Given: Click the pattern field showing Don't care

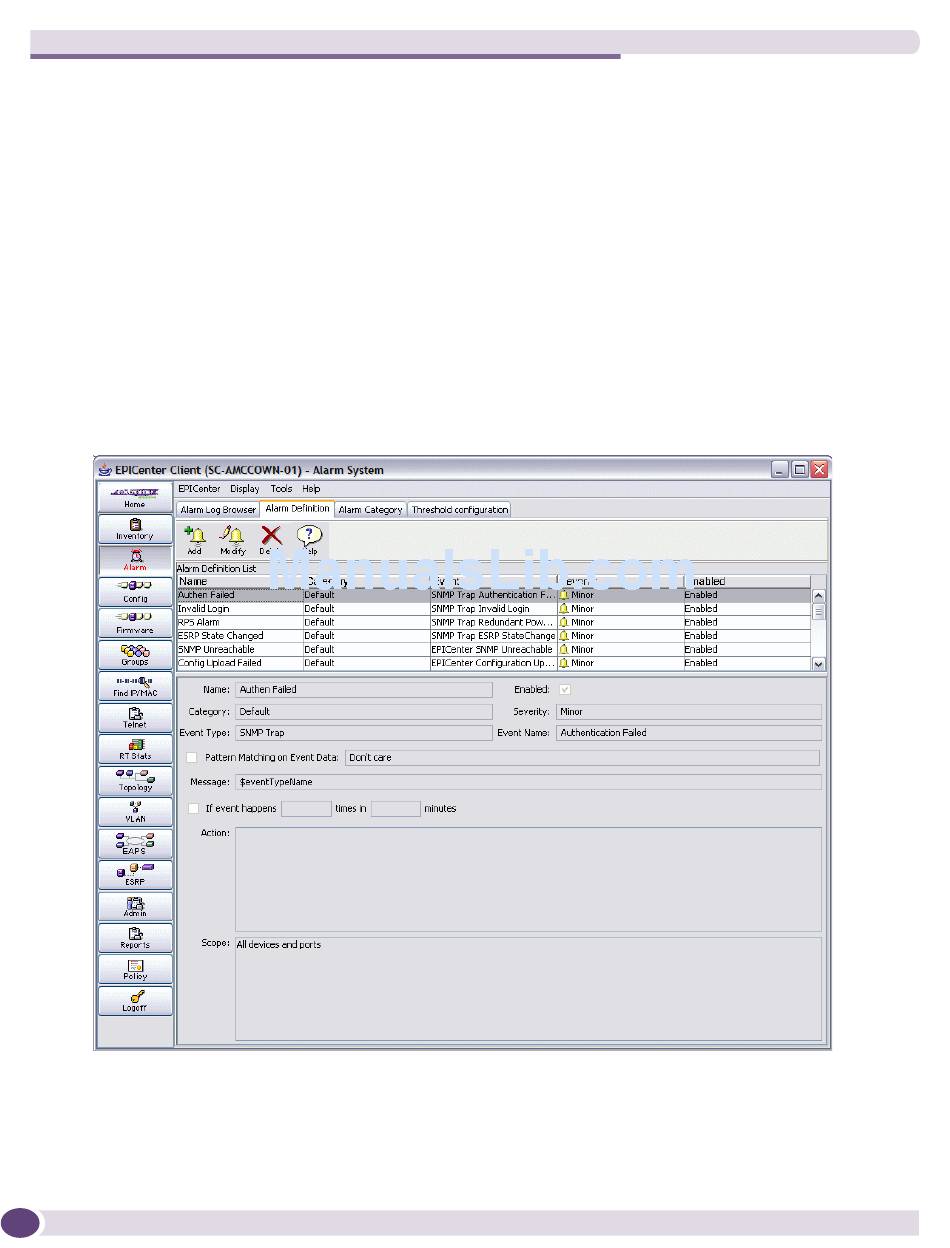Looking at the screenshot, I should [x=582, y=758].
